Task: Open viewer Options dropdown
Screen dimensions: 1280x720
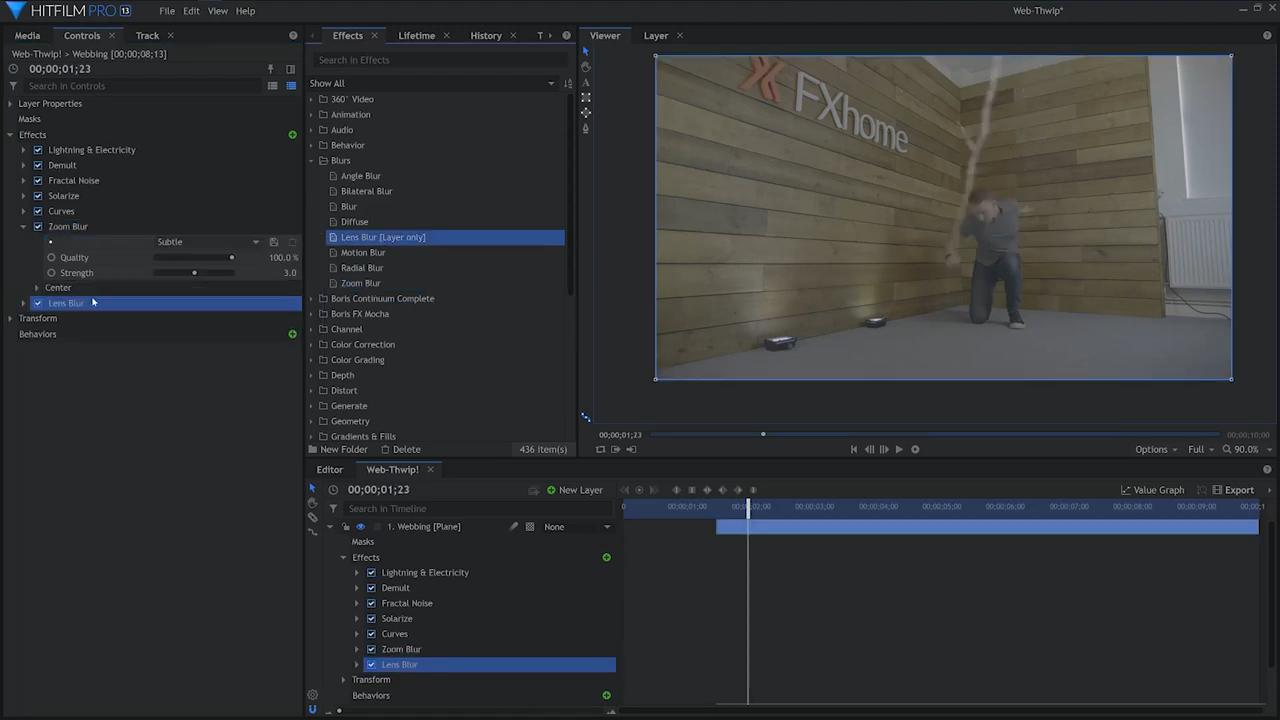Action: [x=1156, y=449]
